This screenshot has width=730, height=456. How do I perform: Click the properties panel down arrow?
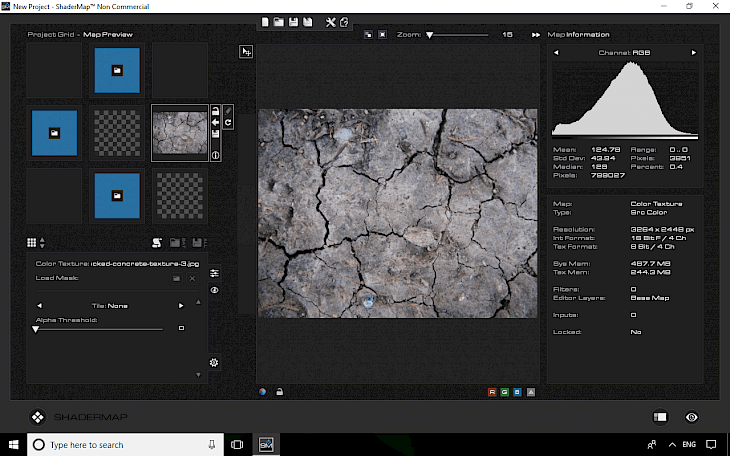click(x=198, y=375)
